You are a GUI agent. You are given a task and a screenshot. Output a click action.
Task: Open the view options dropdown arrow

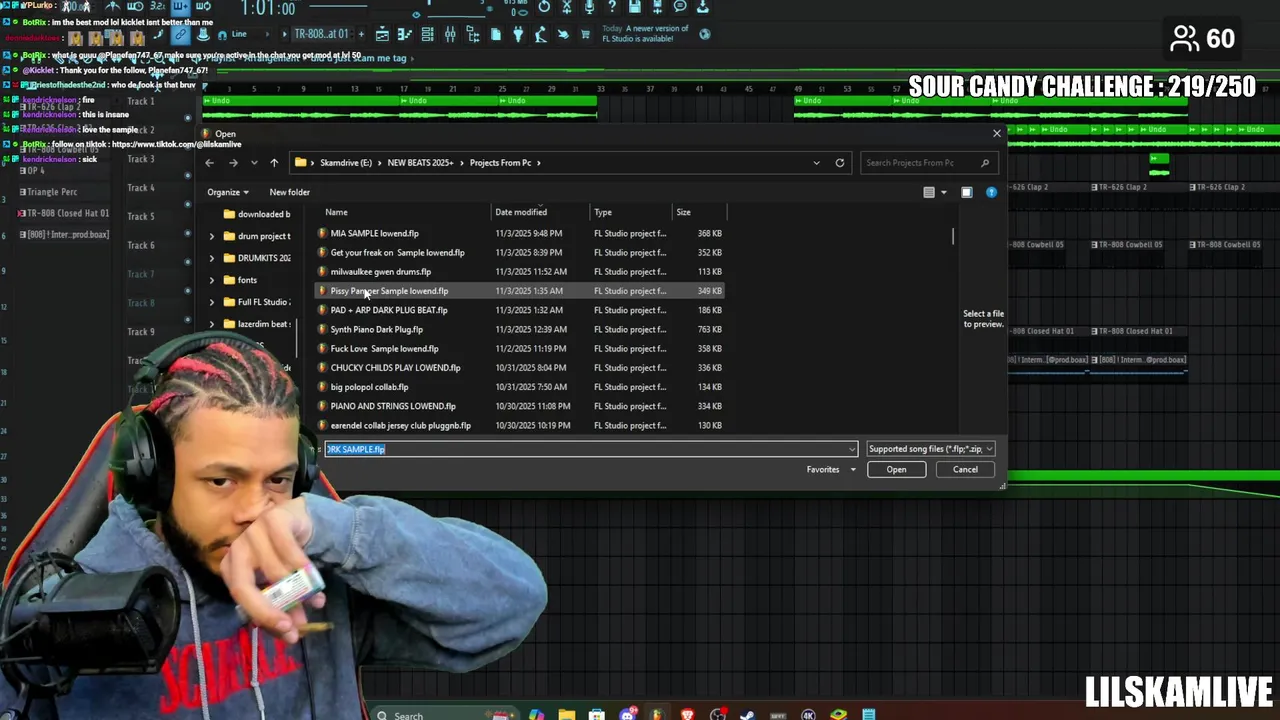click(943, 192)
